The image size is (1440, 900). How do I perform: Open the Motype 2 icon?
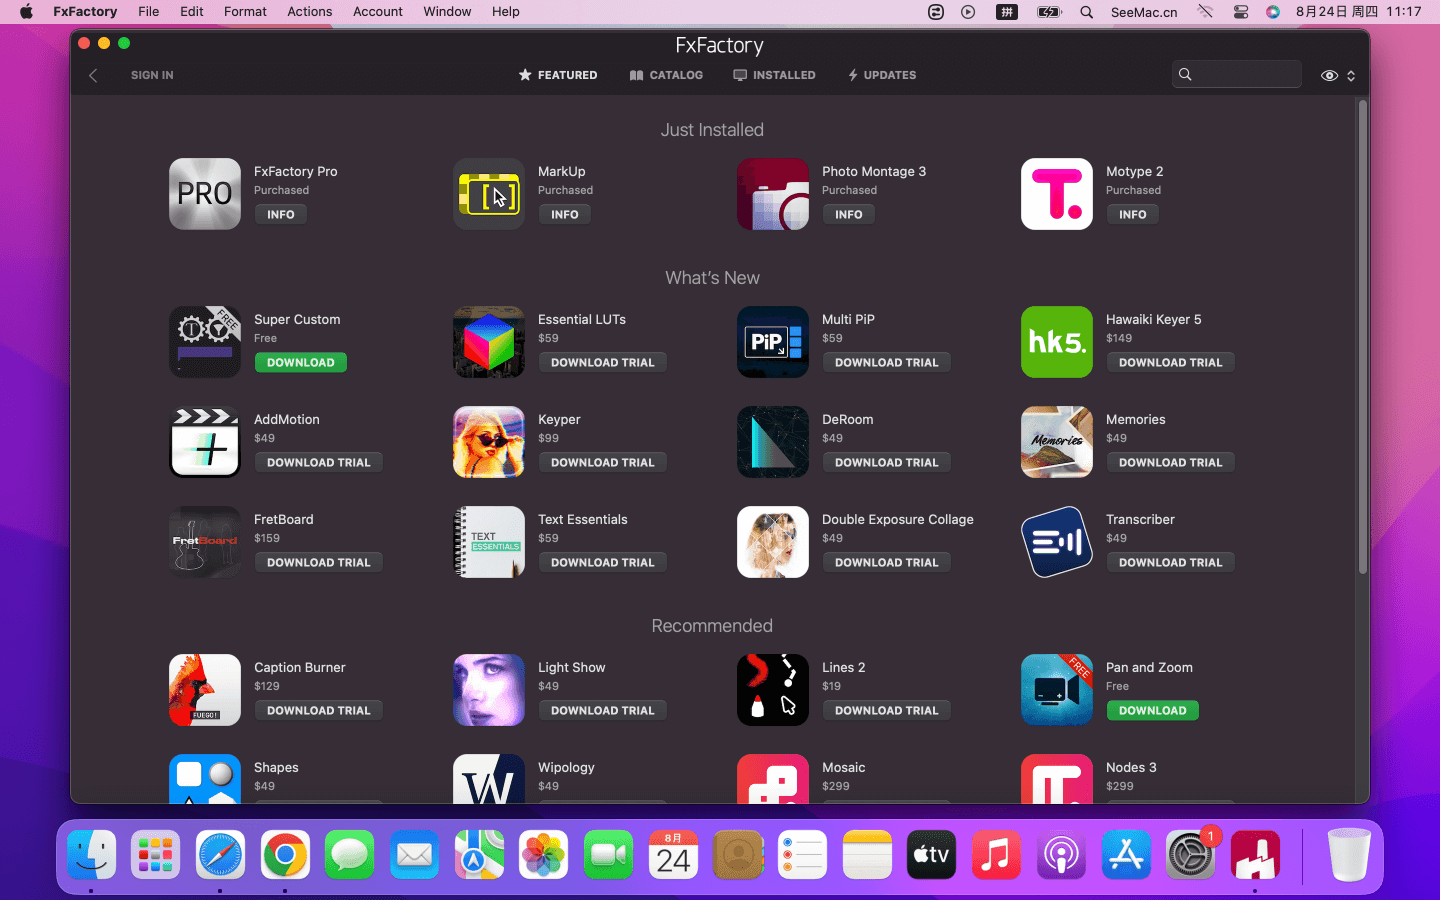tap(1057, 194)
